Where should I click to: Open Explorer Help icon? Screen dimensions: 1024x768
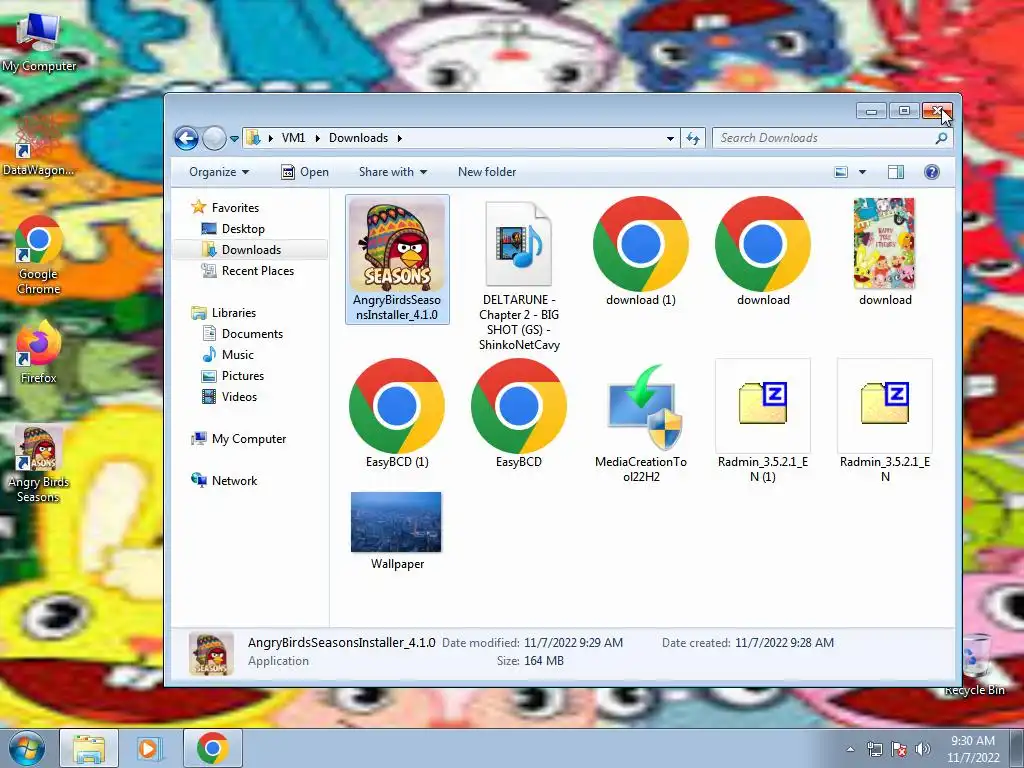point(932,172)
